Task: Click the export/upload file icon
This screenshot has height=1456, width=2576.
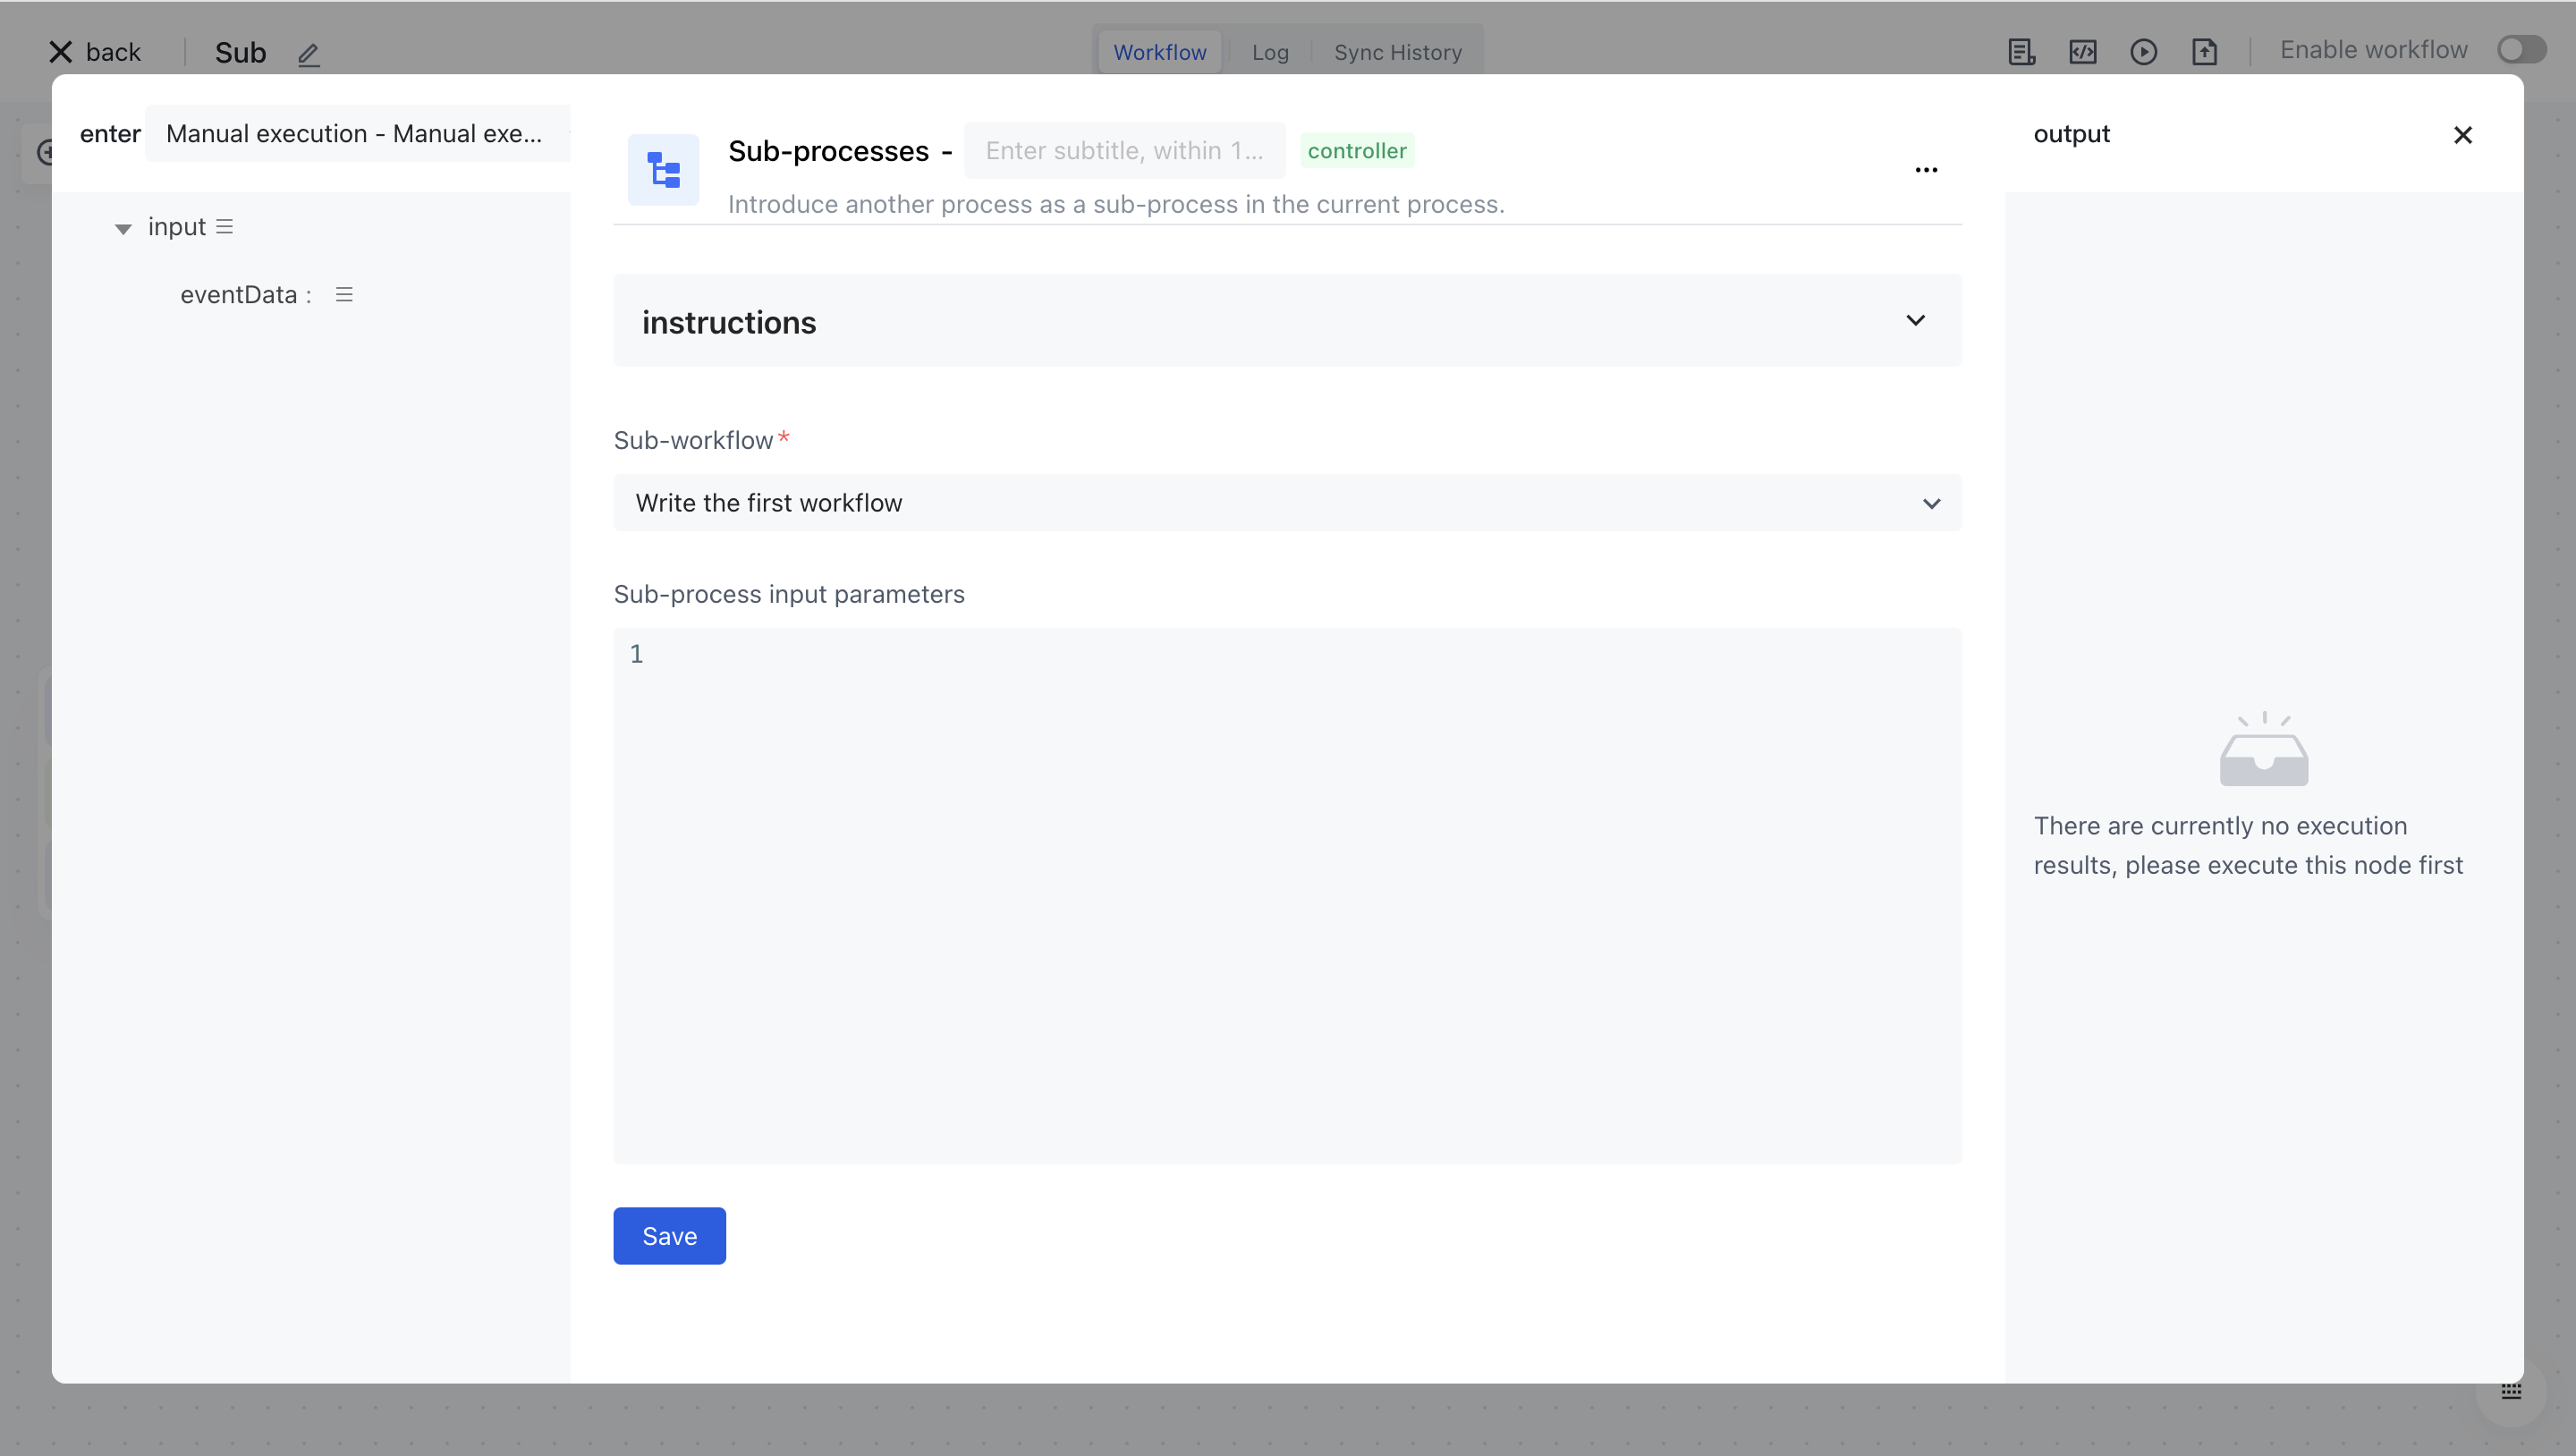Action: point(2206,51)
